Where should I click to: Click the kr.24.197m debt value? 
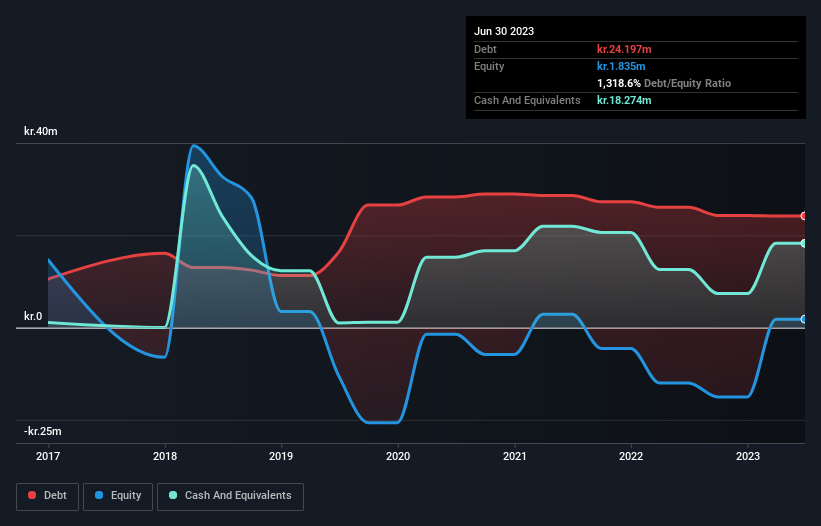[x=624, y=49]
